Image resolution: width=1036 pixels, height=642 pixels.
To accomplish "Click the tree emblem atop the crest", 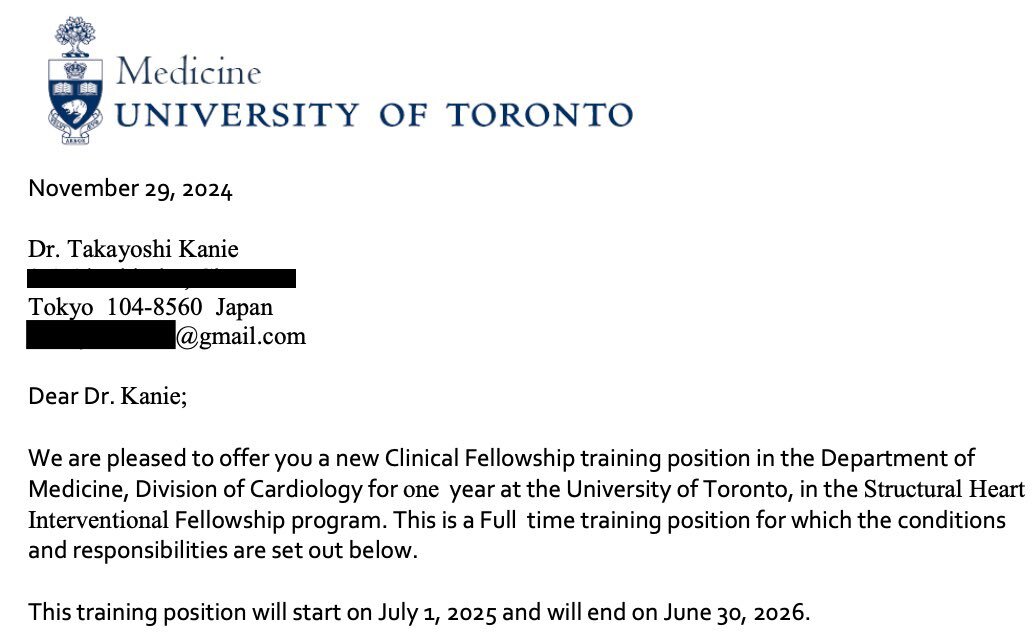I will click(x=75, y=36).
